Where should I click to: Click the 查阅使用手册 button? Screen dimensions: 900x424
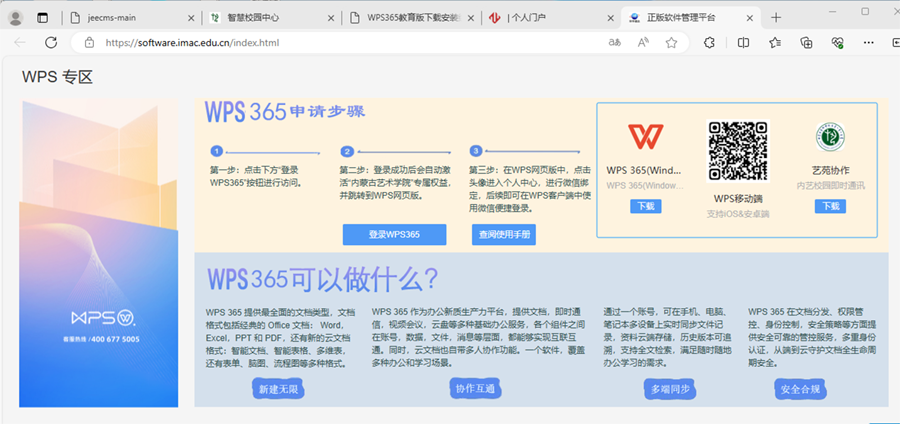(504, 235)
